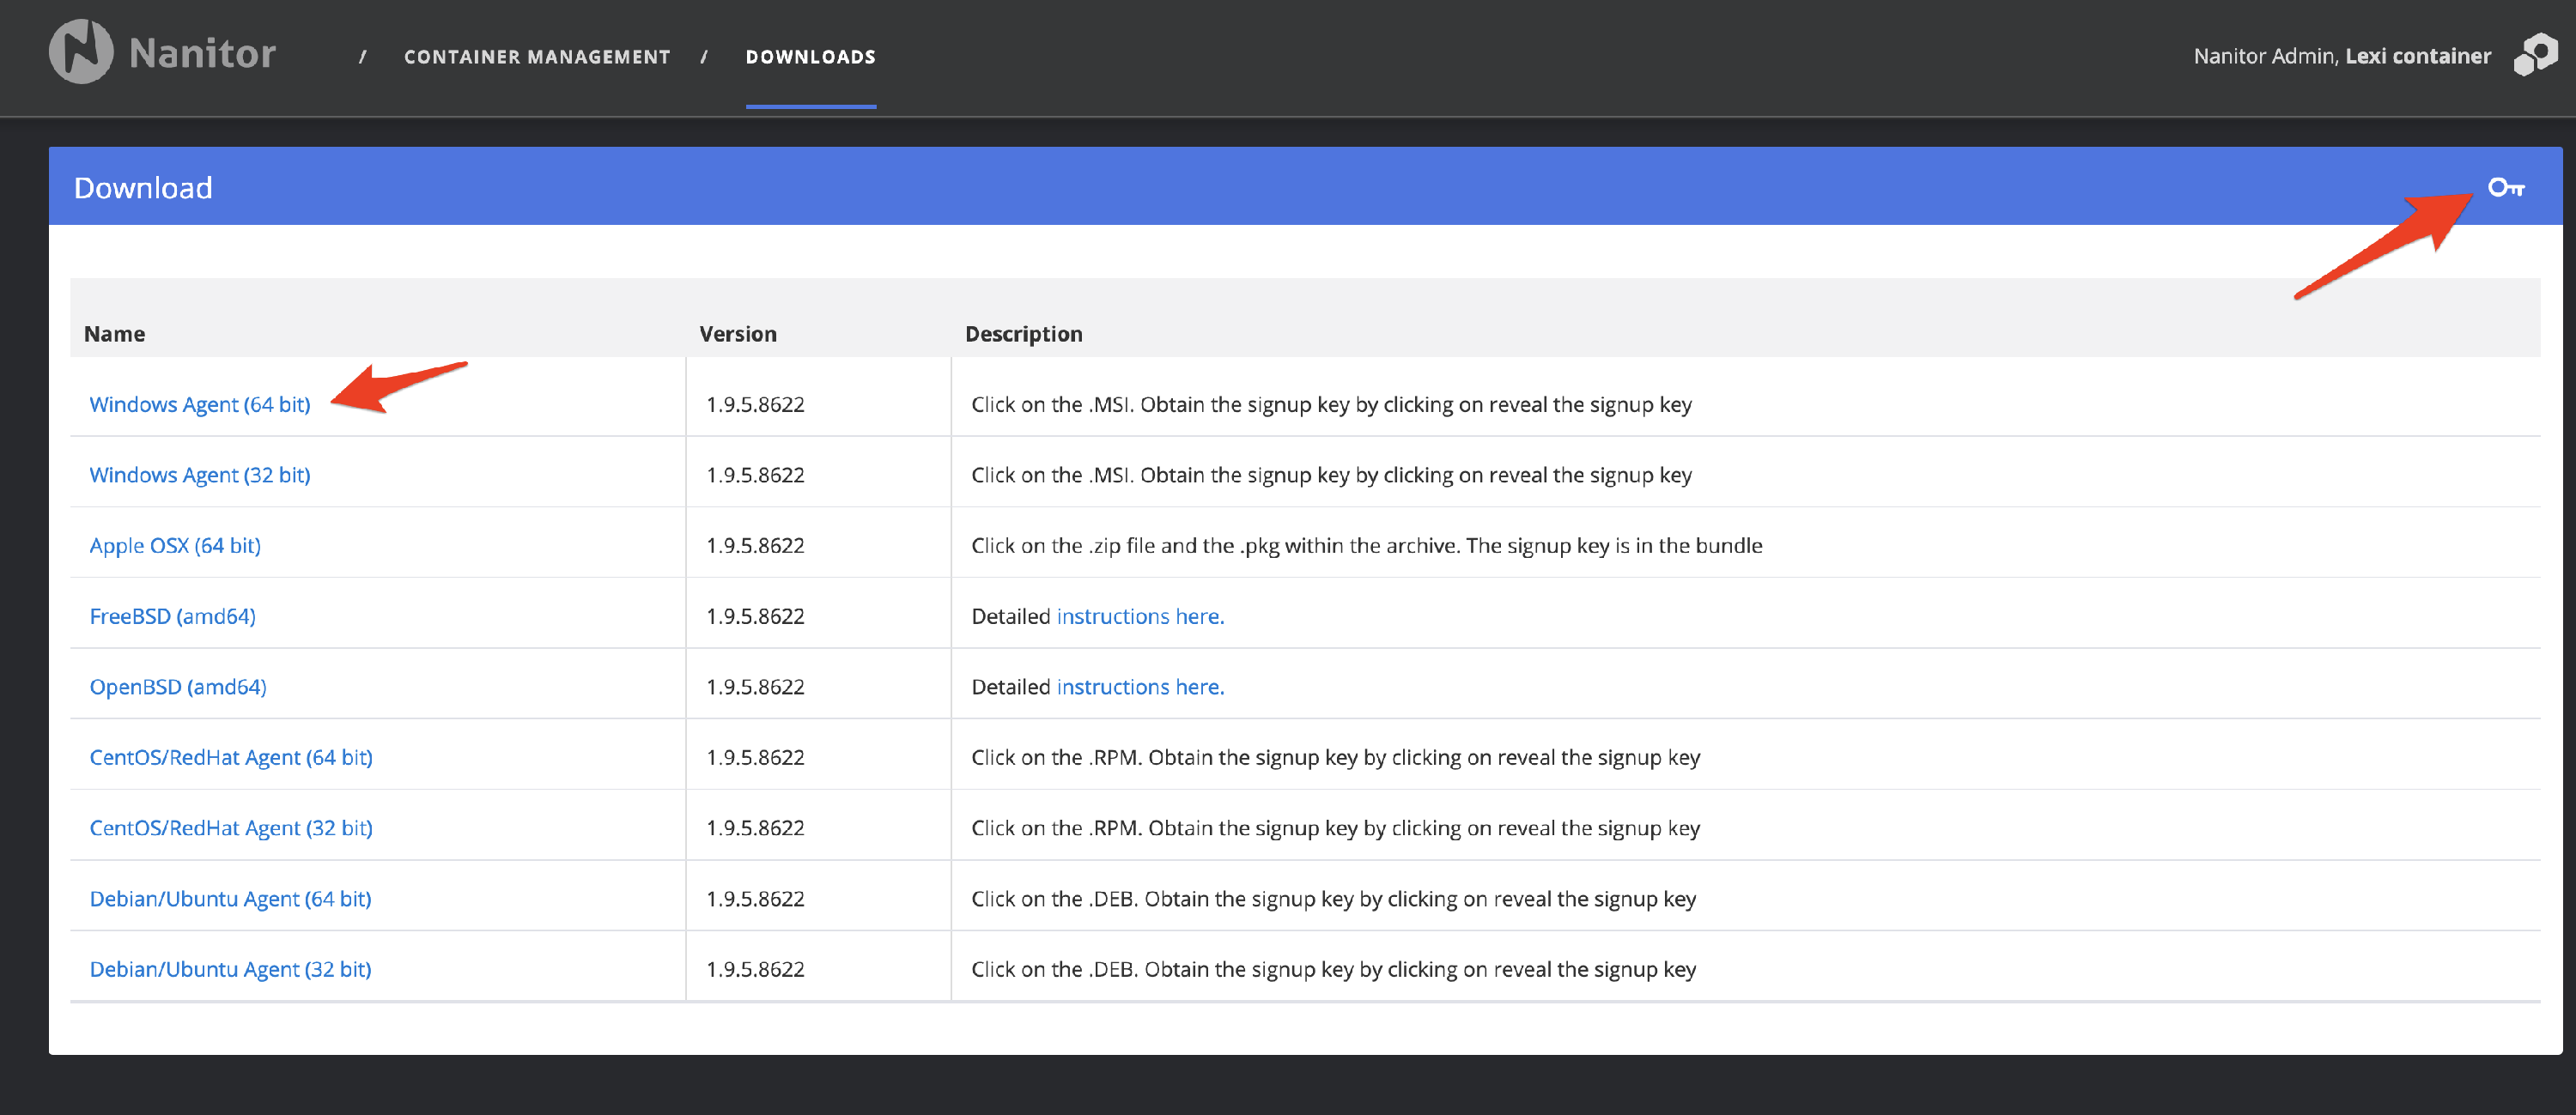Click the Version column header
This screenshot has height=1115, width=2576.
coord(738,334)
